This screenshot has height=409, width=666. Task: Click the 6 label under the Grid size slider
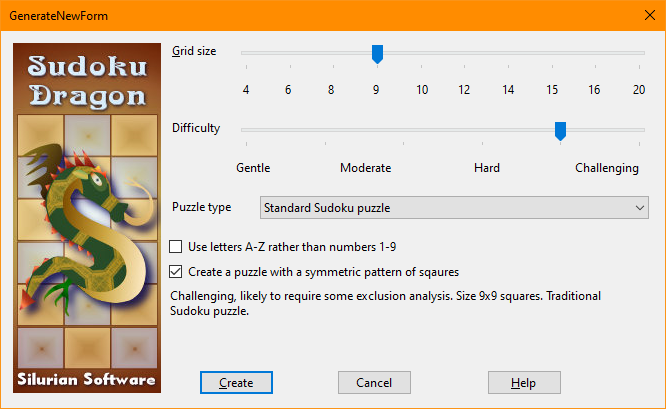(288, 90)
